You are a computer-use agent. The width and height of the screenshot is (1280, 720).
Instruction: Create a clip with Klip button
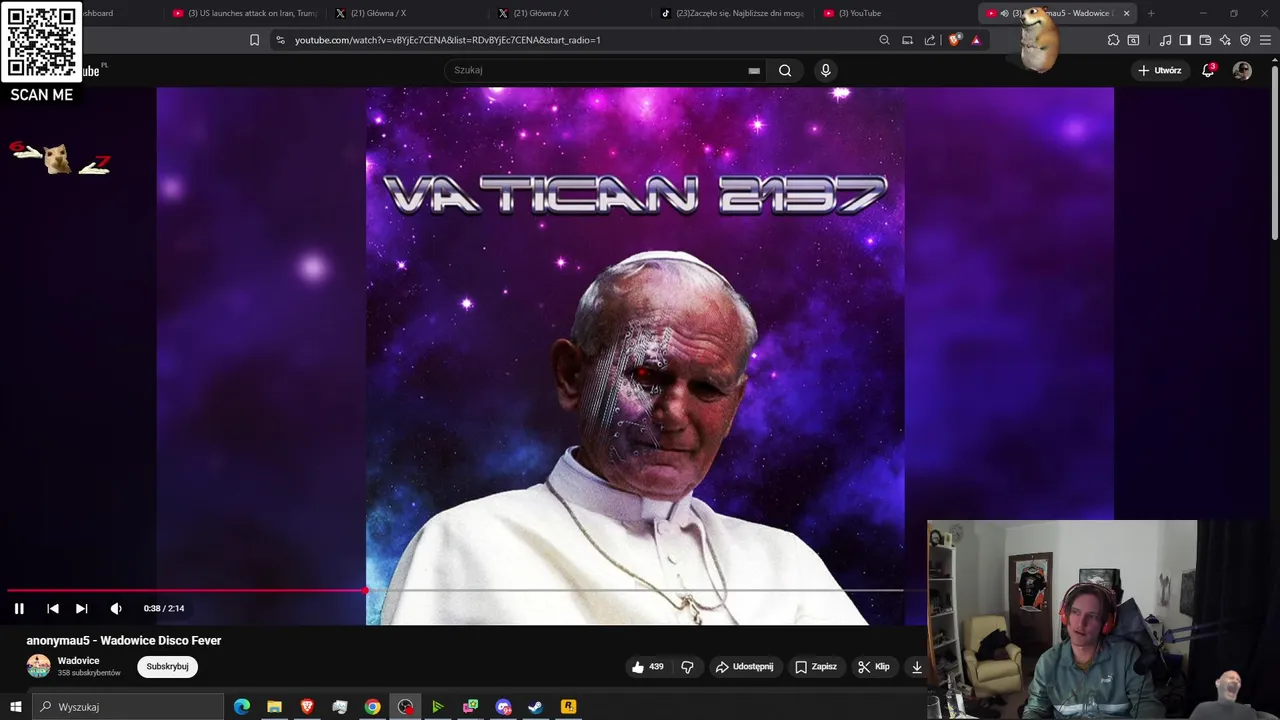[x=873, y=667]
